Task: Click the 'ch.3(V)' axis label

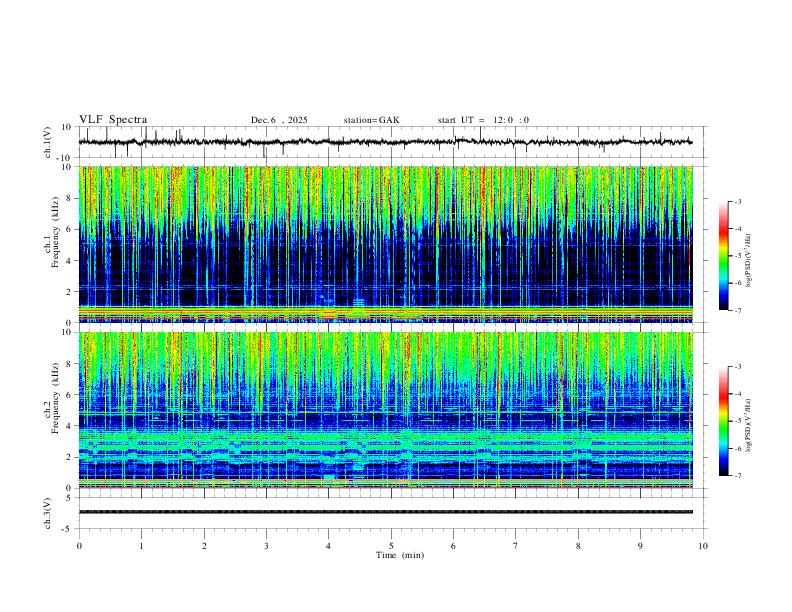Action: [48, 513]
